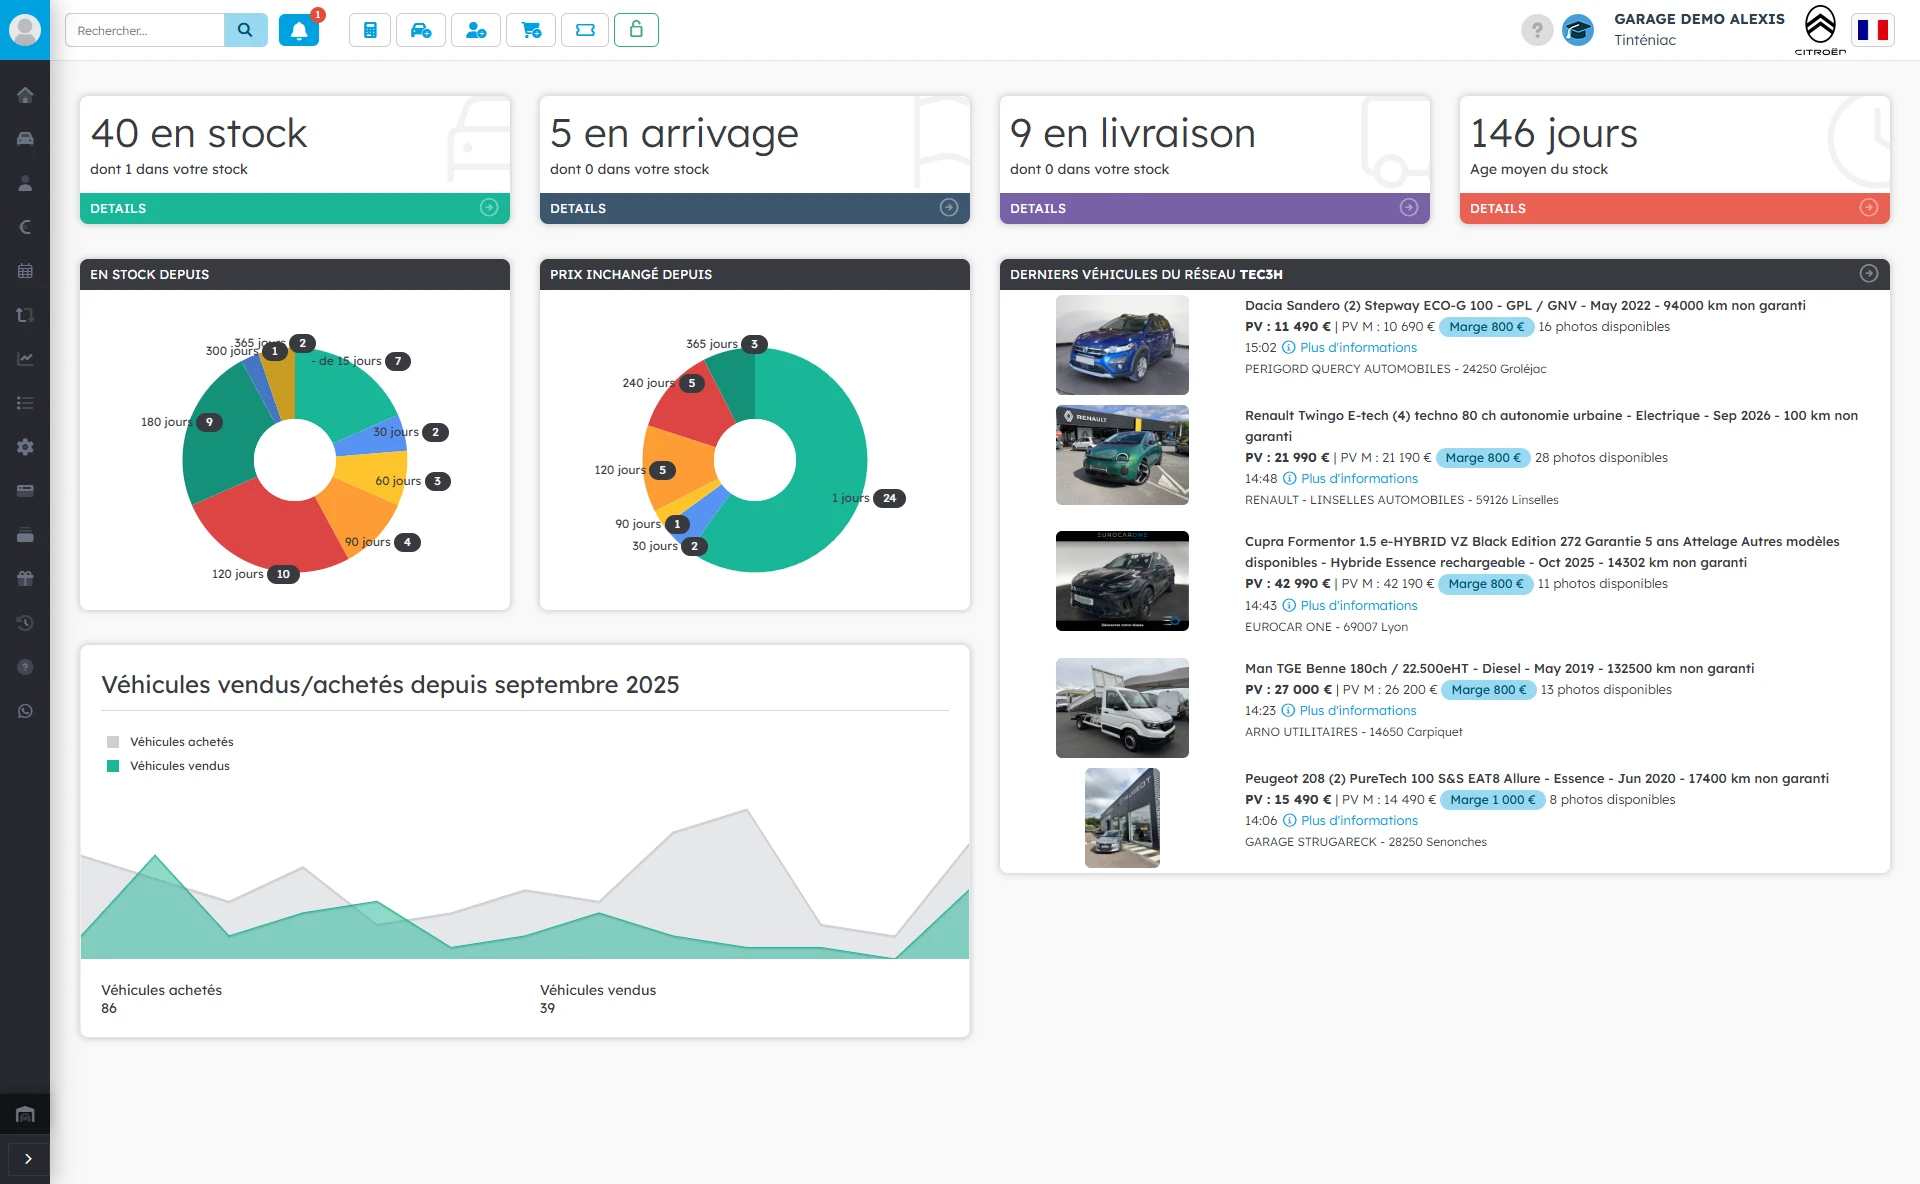
Task: Click the ticket icon in toolbar
Action: click(x=586, y=30)
